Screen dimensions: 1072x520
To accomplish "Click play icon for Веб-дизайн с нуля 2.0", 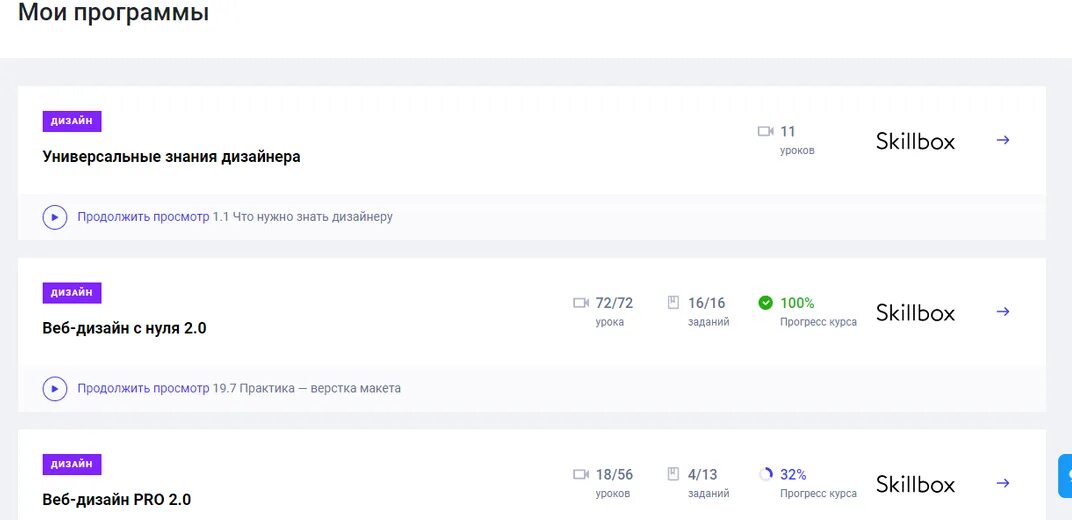I will click(55, 388).
